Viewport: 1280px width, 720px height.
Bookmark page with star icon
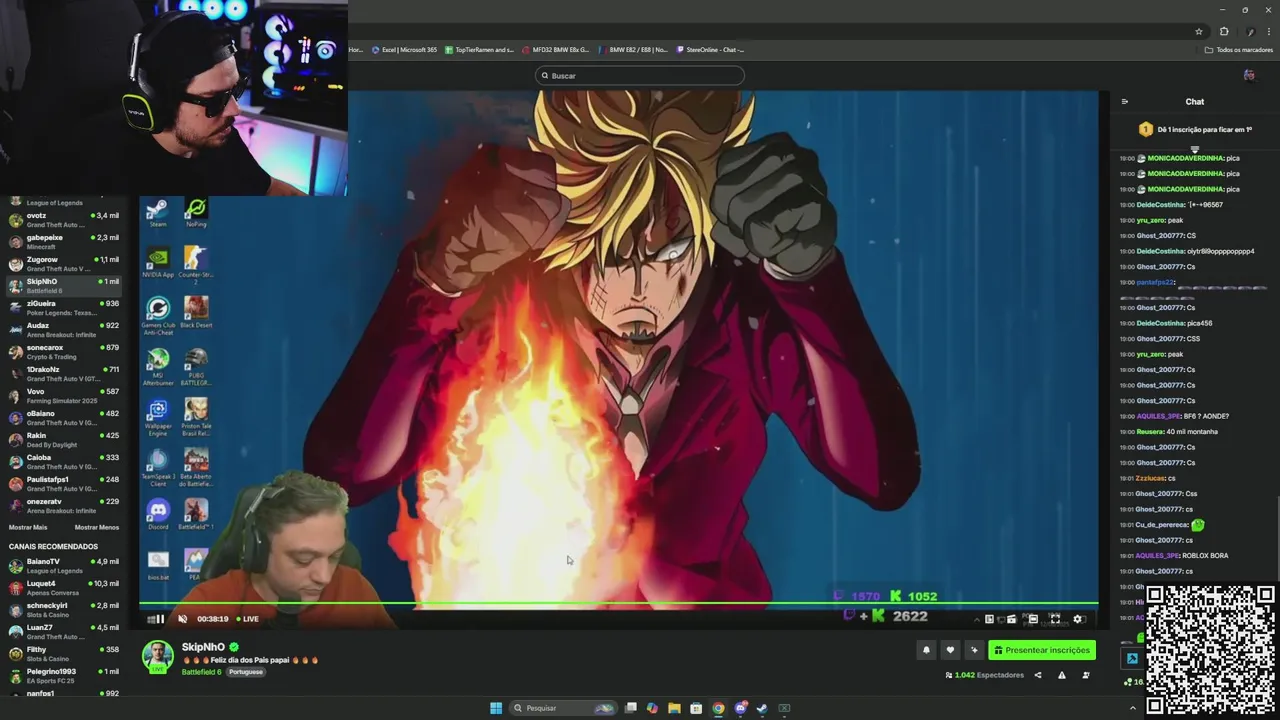click(1199, 31)
